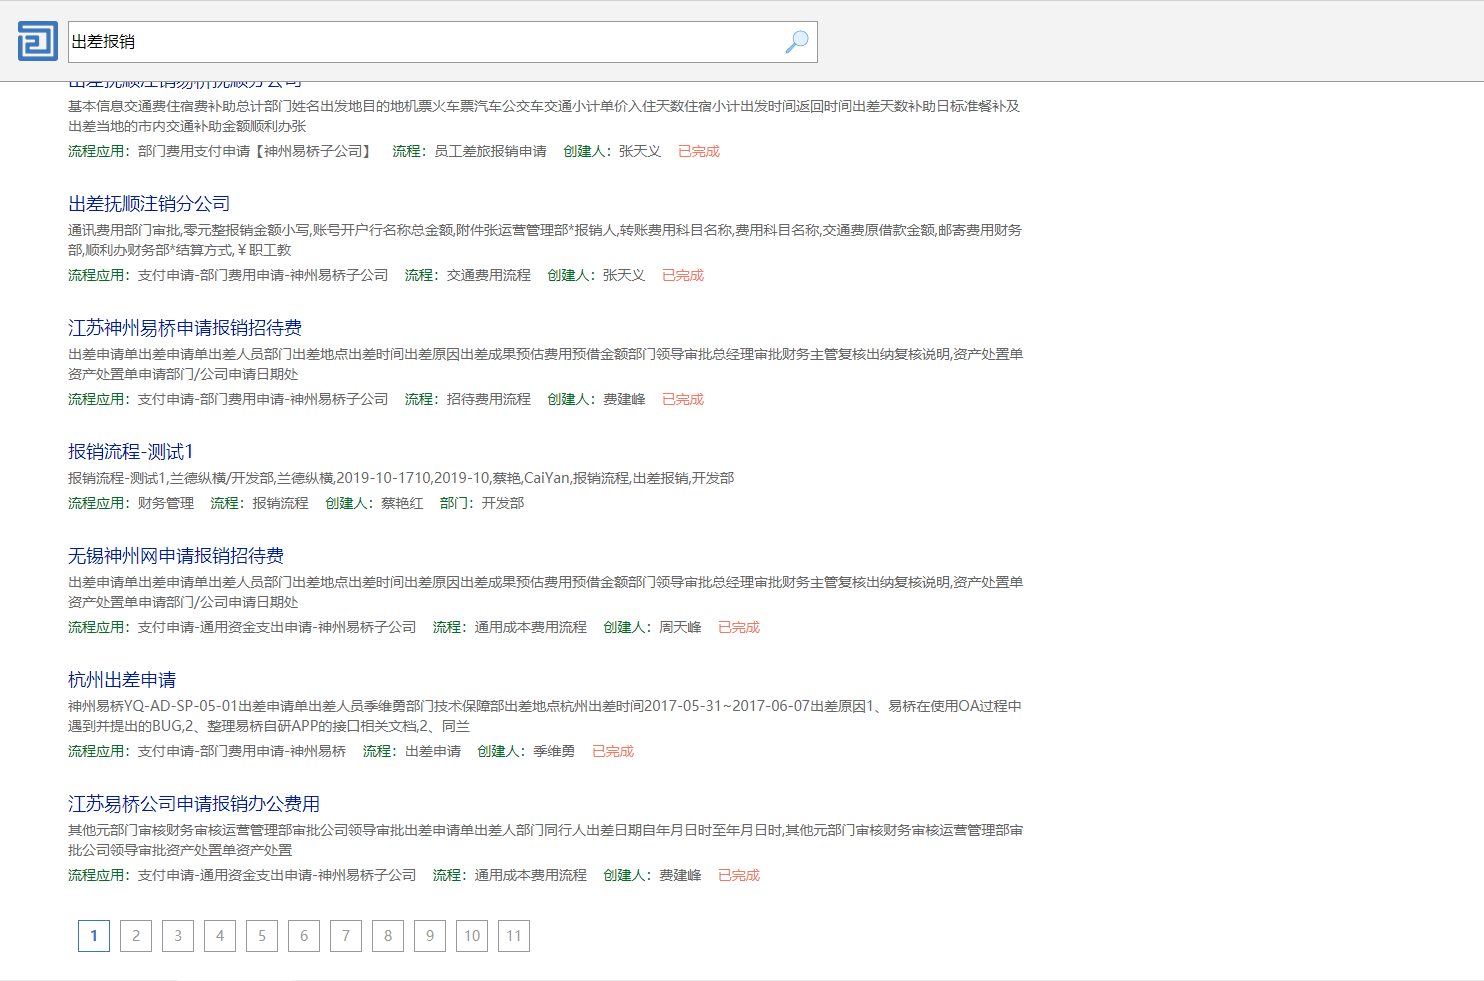Click flow value 出差申请 under 杭州出差申请
The height and width of the screenshot is (981, 1484).
(433, 751)
